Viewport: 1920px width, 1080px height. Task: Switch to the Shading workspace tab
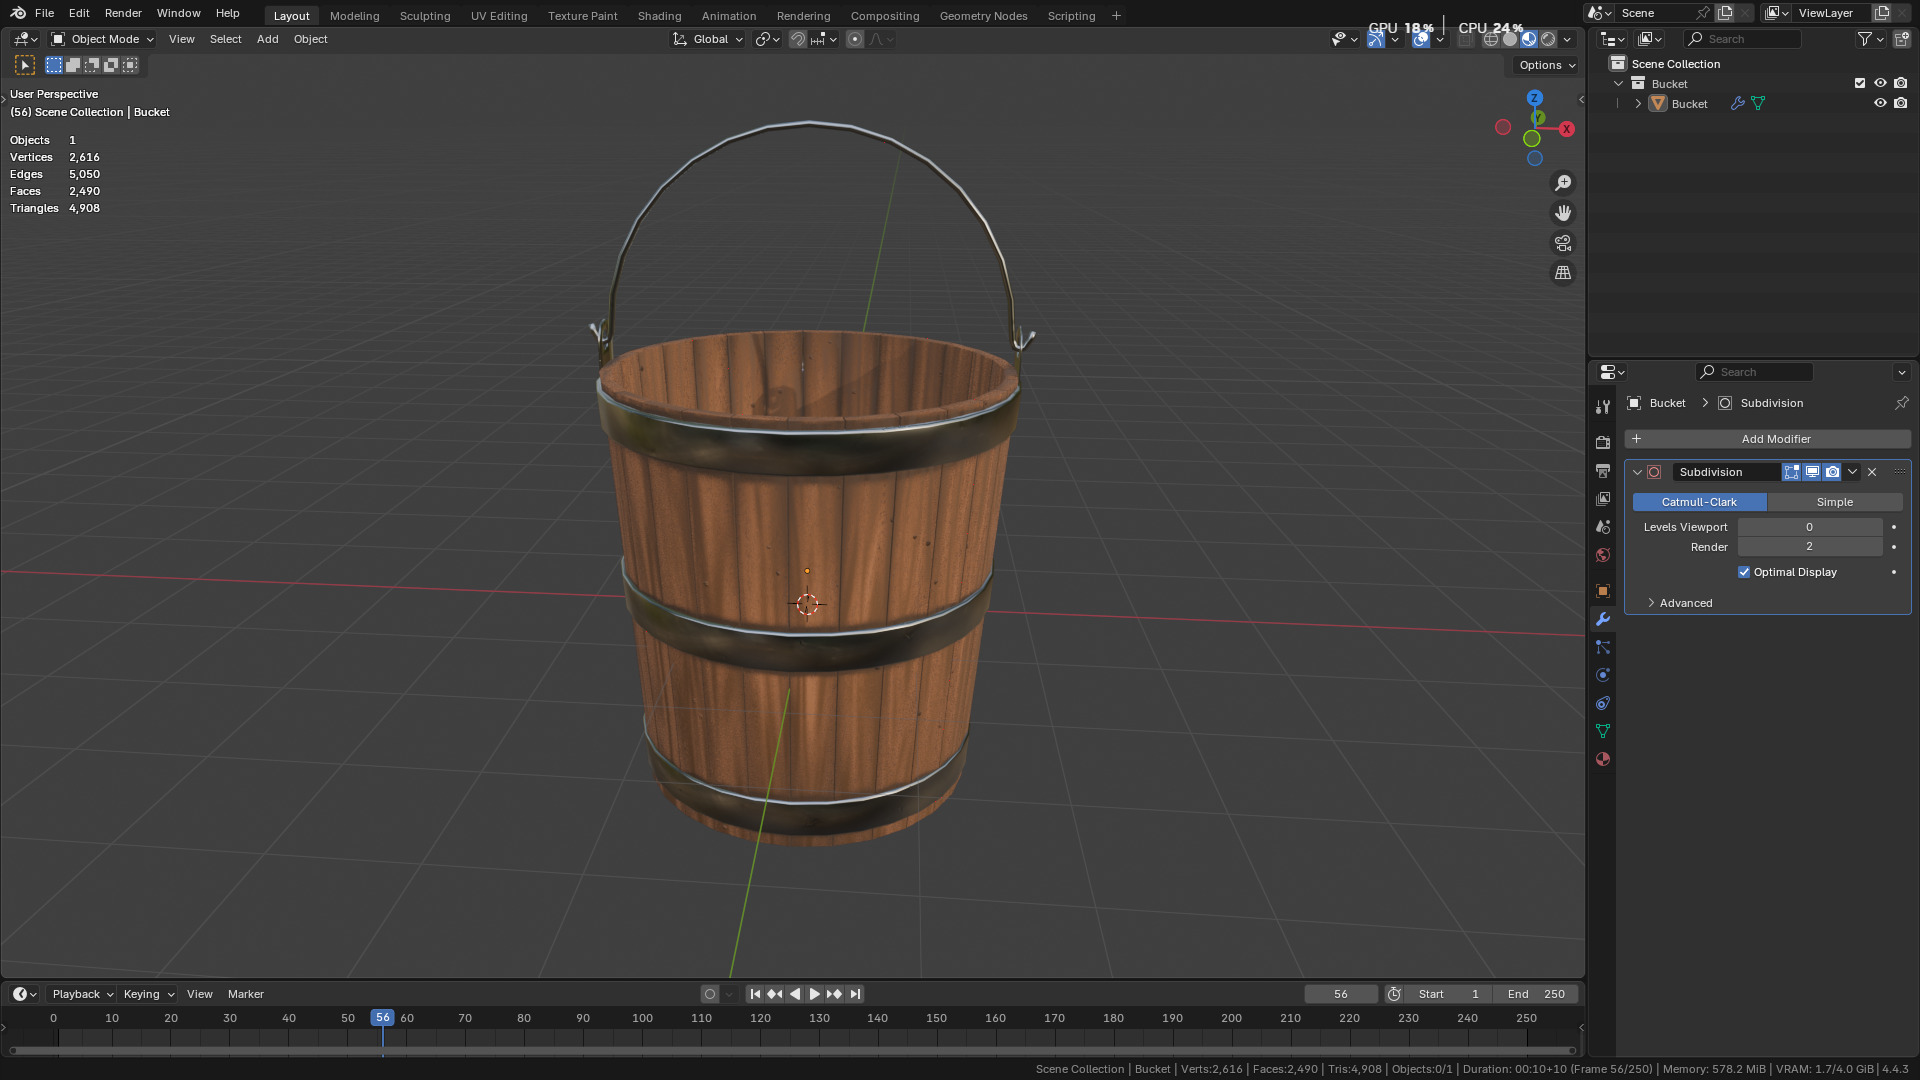[x=659, y=16]
